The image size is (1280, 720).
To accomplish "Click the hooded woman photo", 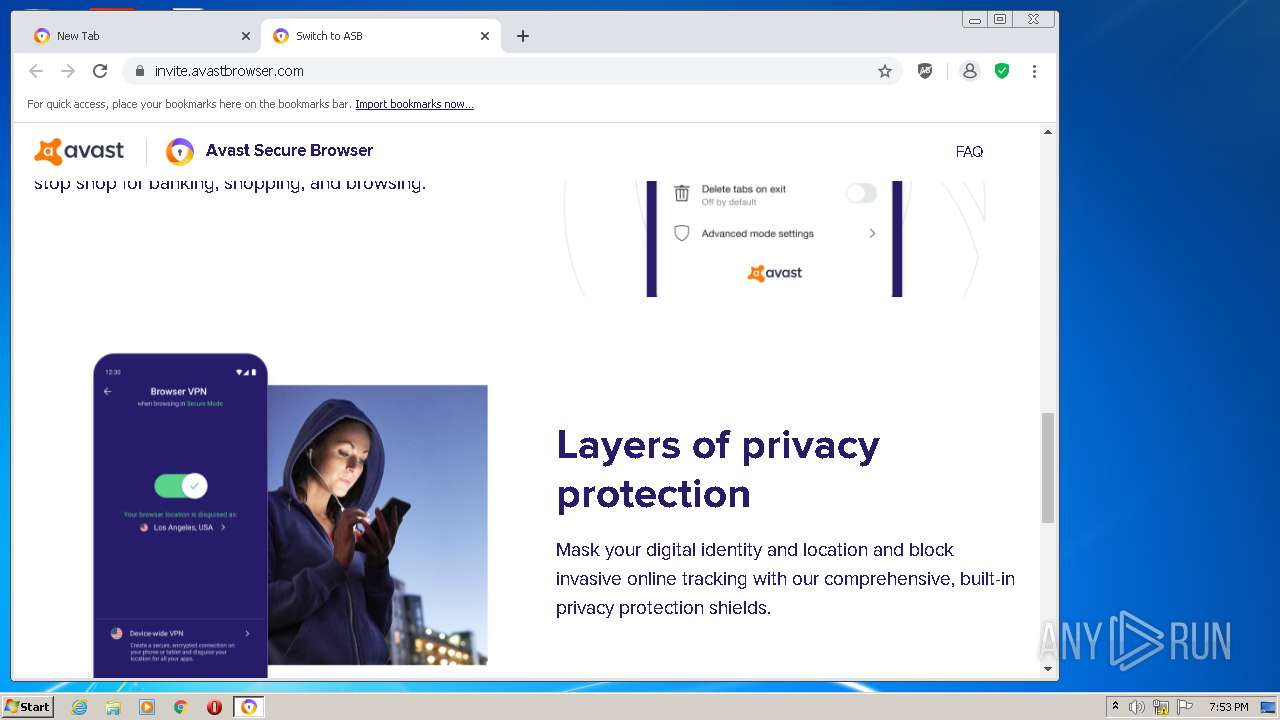I will click(377, 525).
